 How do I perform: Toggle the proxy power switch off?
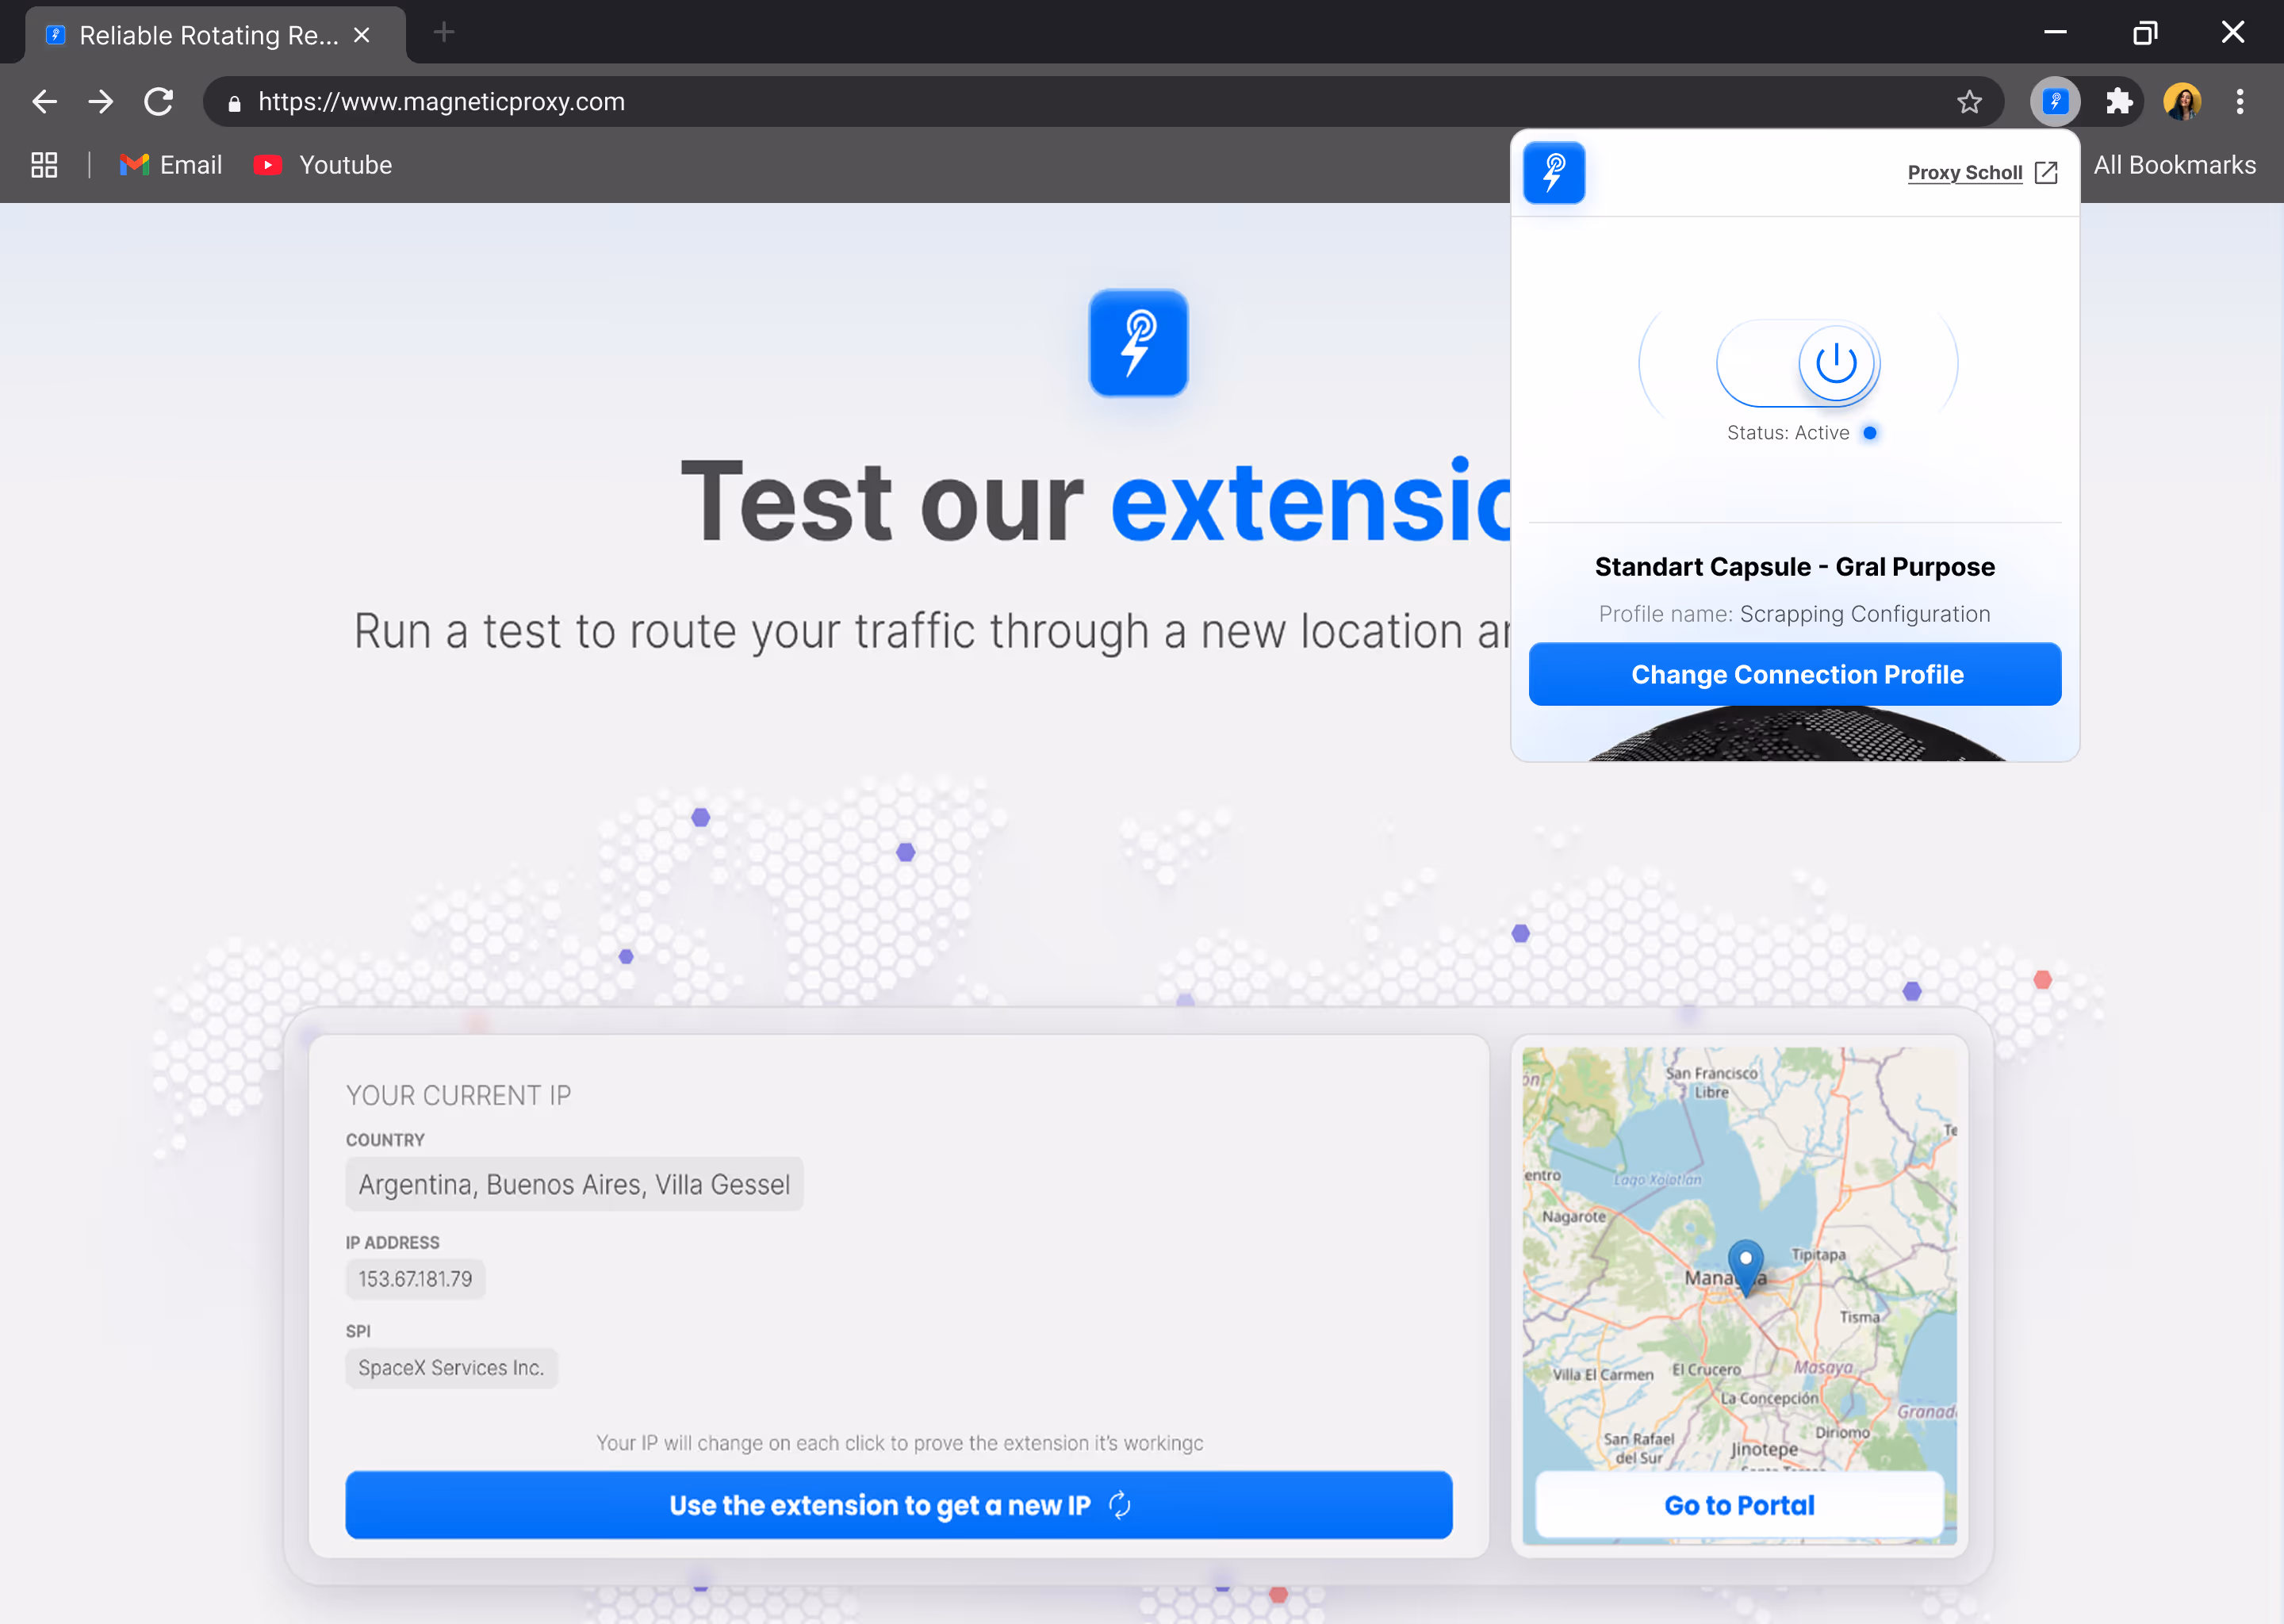pyautogui.click(x=1798, y=363)
